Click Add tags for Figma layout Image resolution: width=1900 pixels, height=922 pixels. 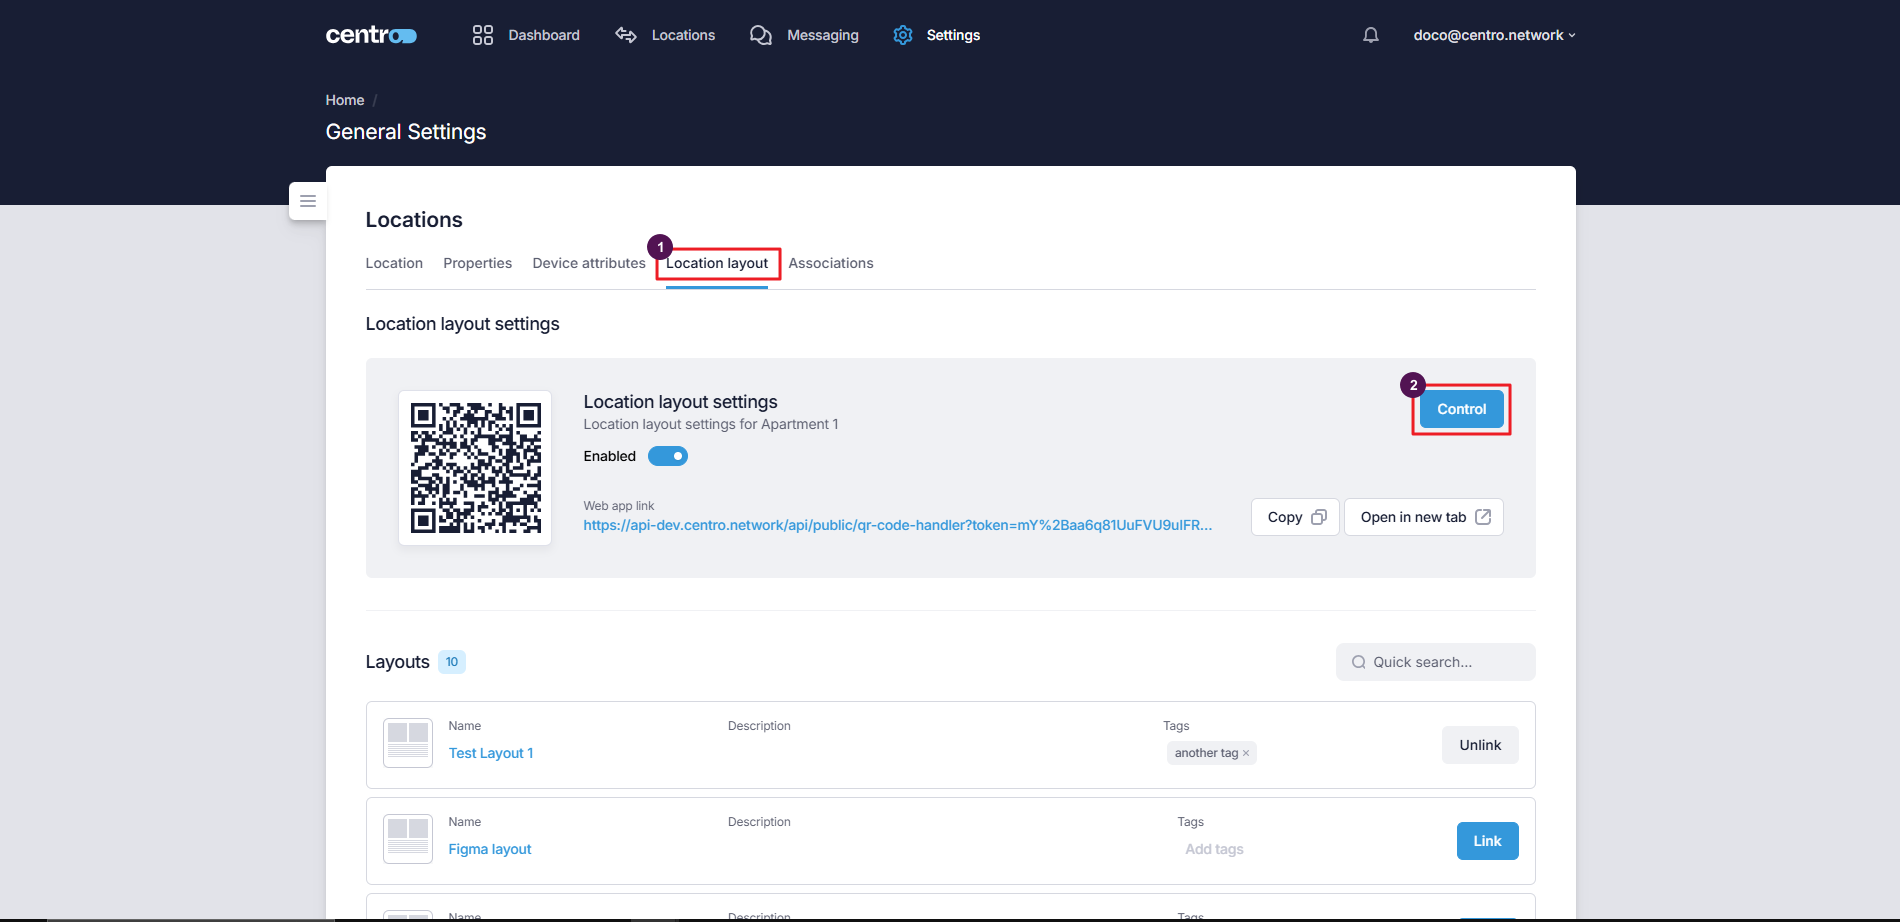[x=1214, y=849]
